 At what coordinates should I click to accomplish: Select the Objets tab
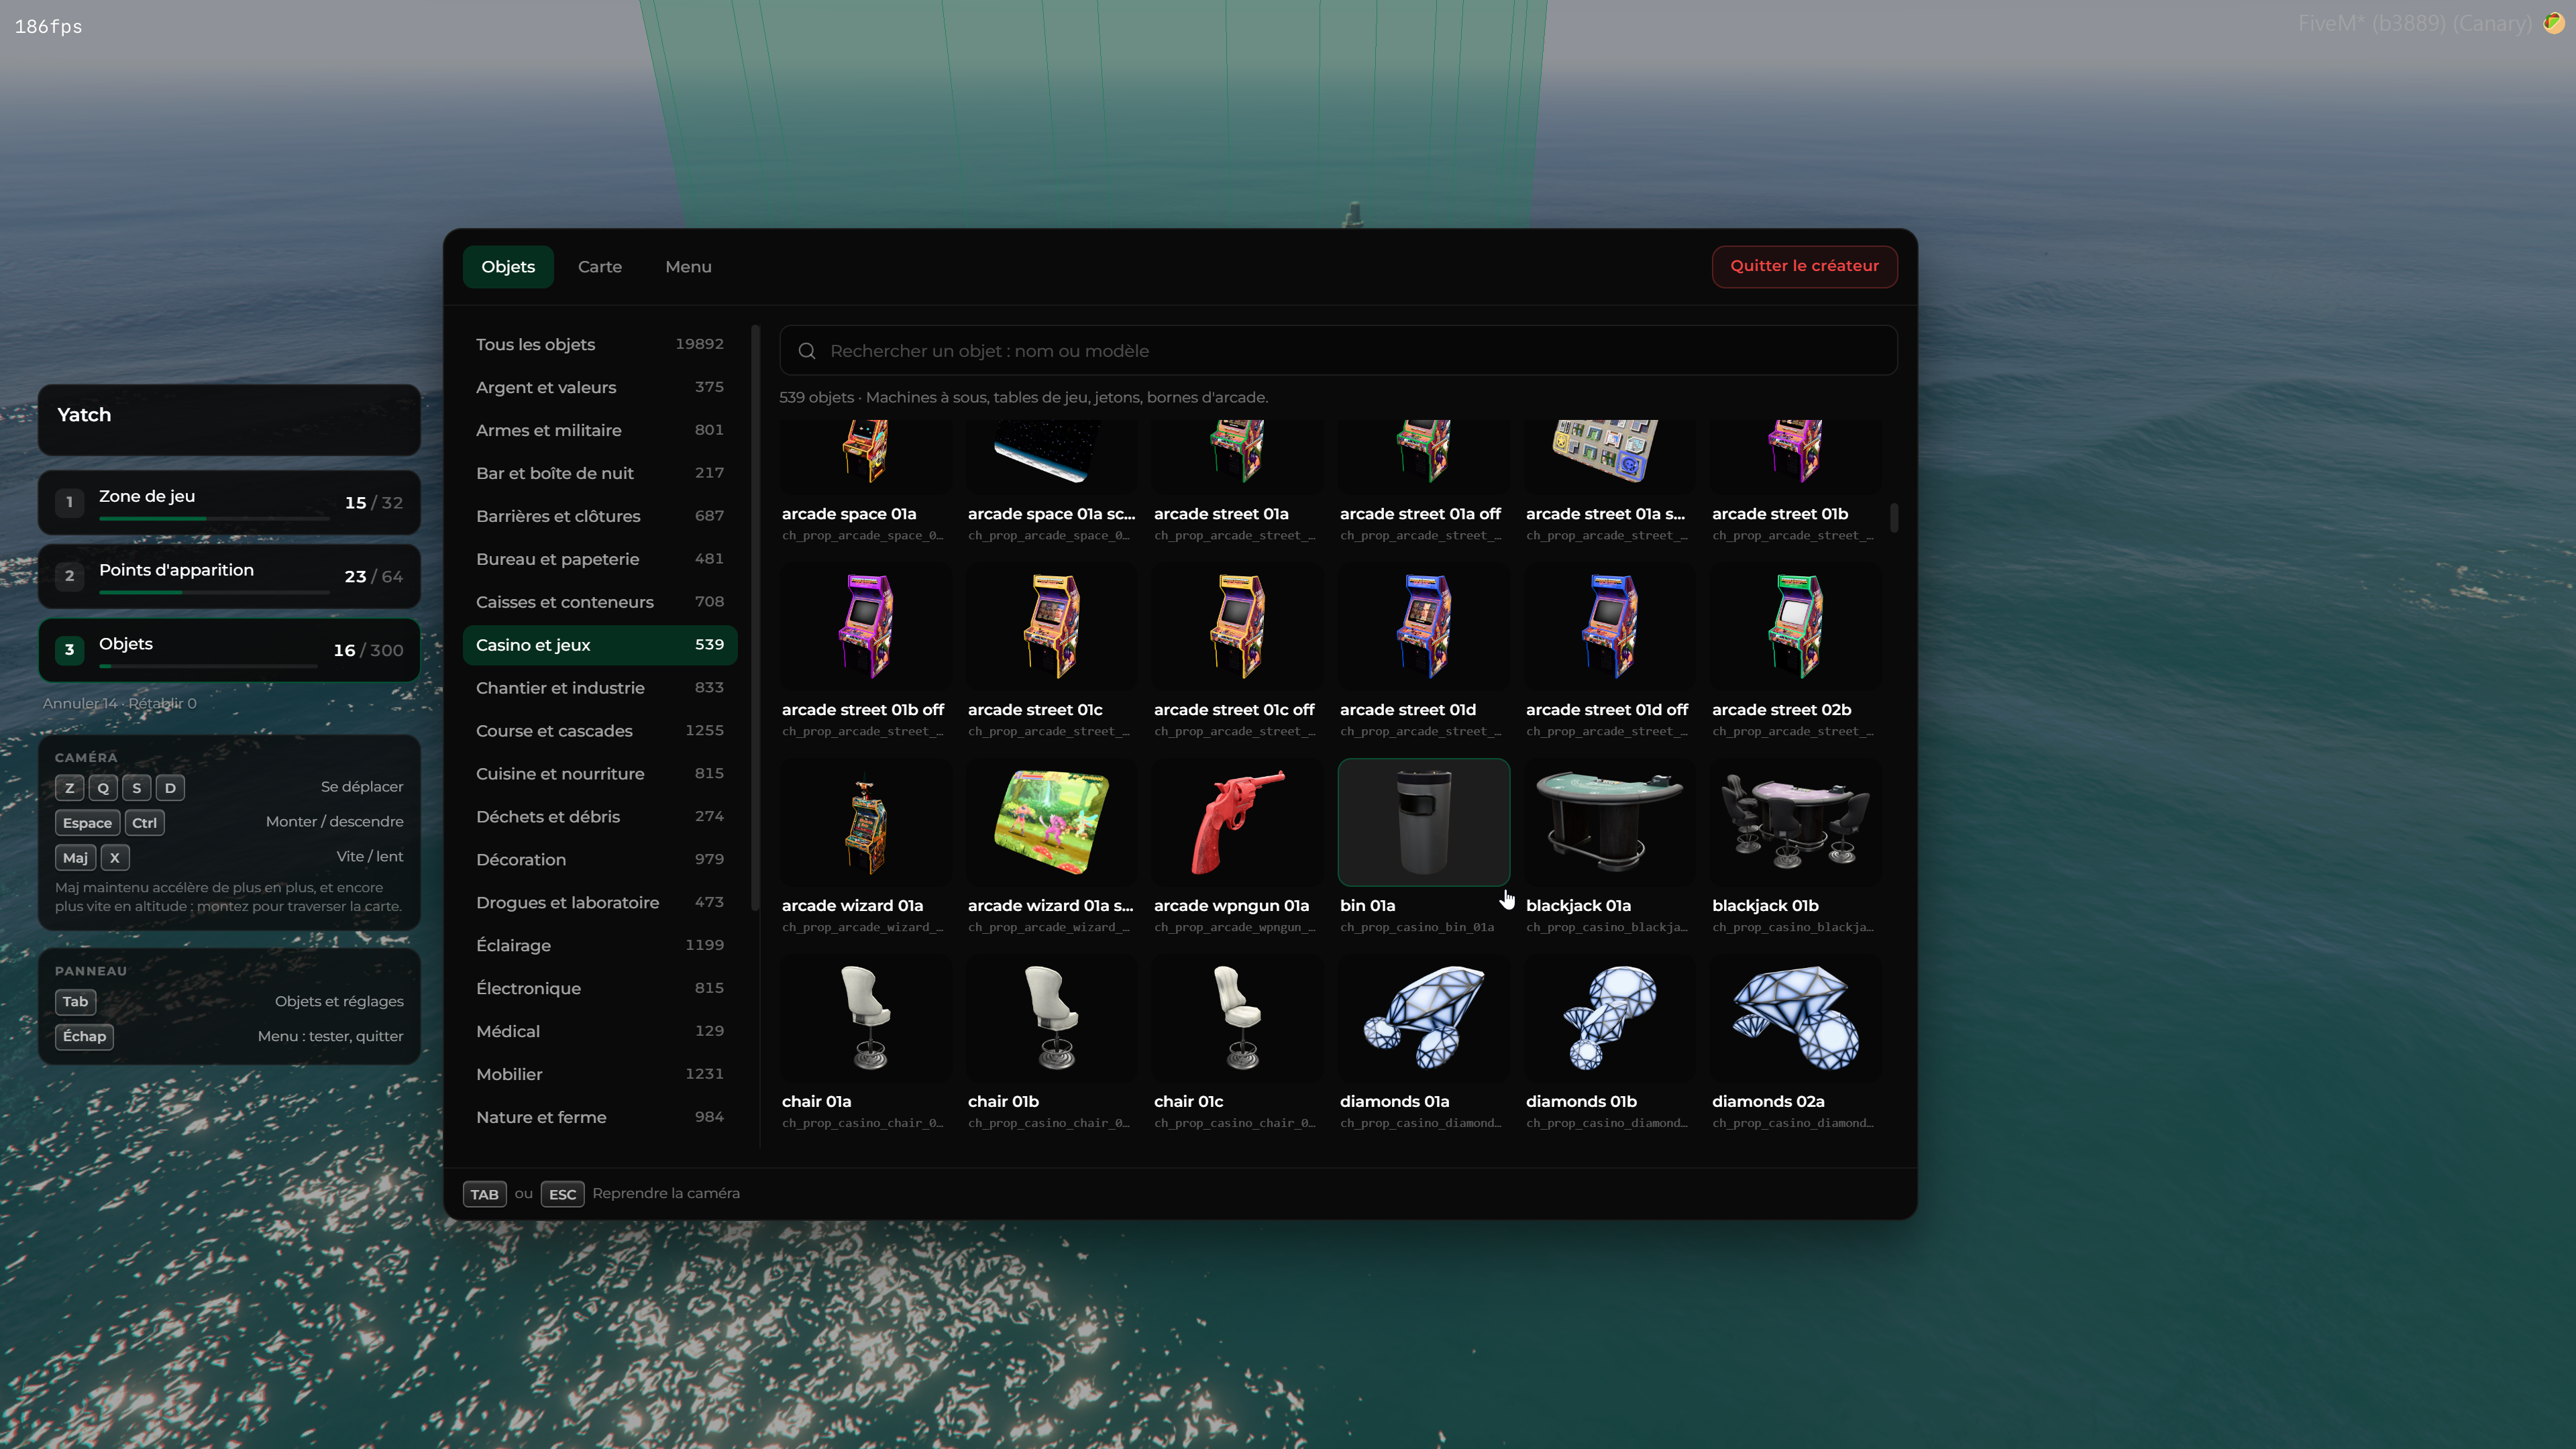point(508,267)
